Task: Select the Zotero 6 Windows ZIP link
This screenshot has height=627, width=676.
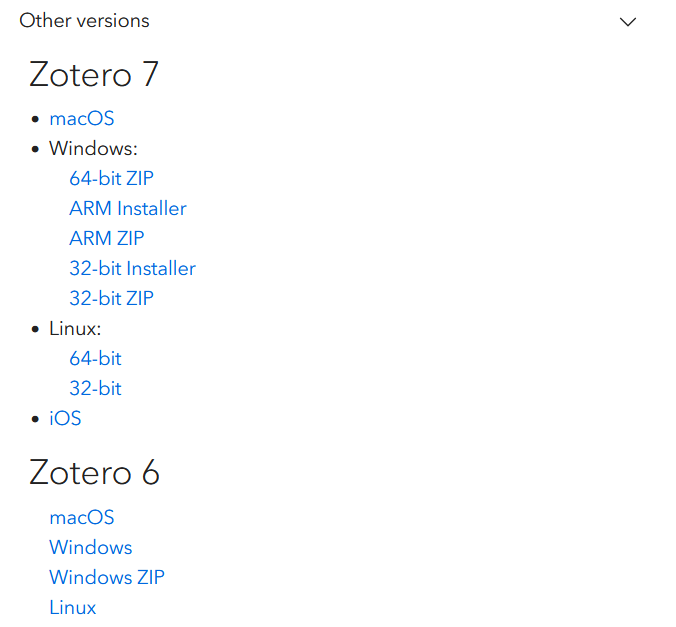Action: 107,578
